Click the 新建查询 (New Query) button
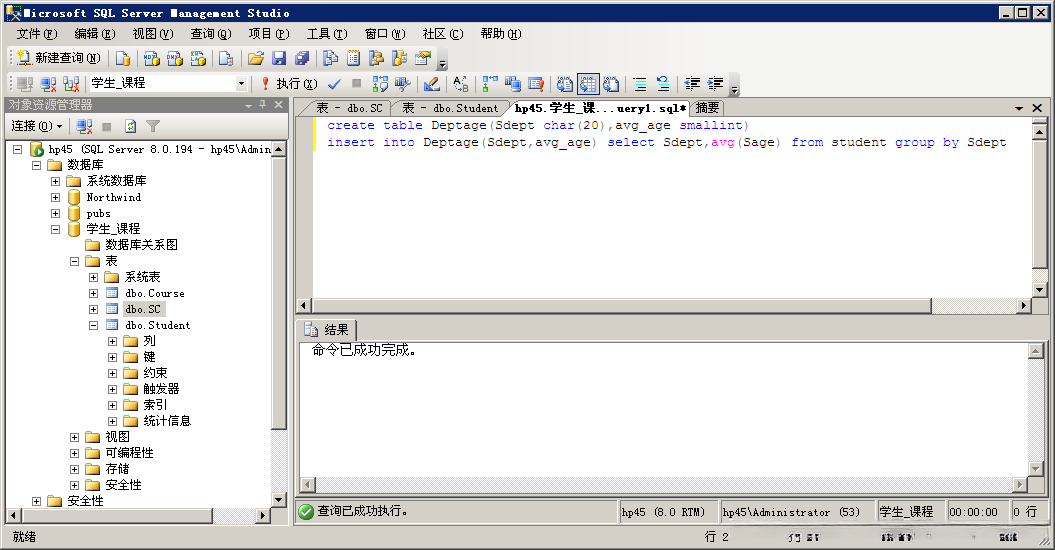The width and height of the screenshot is (1055, 550). (59, 59)
